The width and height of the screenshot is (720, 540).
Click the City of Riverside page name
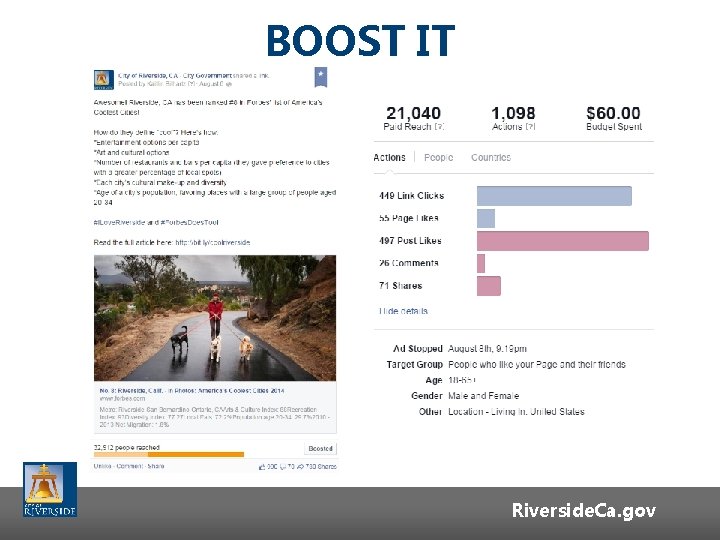point(174,76)
